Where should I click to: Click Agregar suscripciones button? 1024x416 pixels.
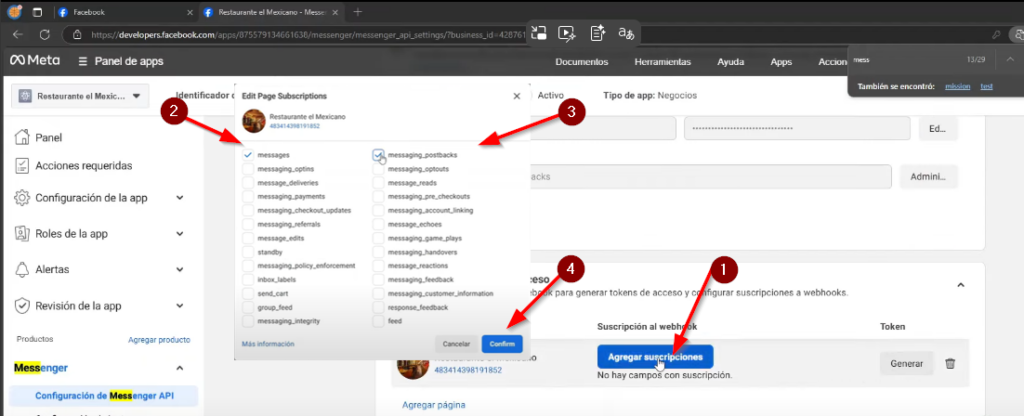(x=655, y=357)
